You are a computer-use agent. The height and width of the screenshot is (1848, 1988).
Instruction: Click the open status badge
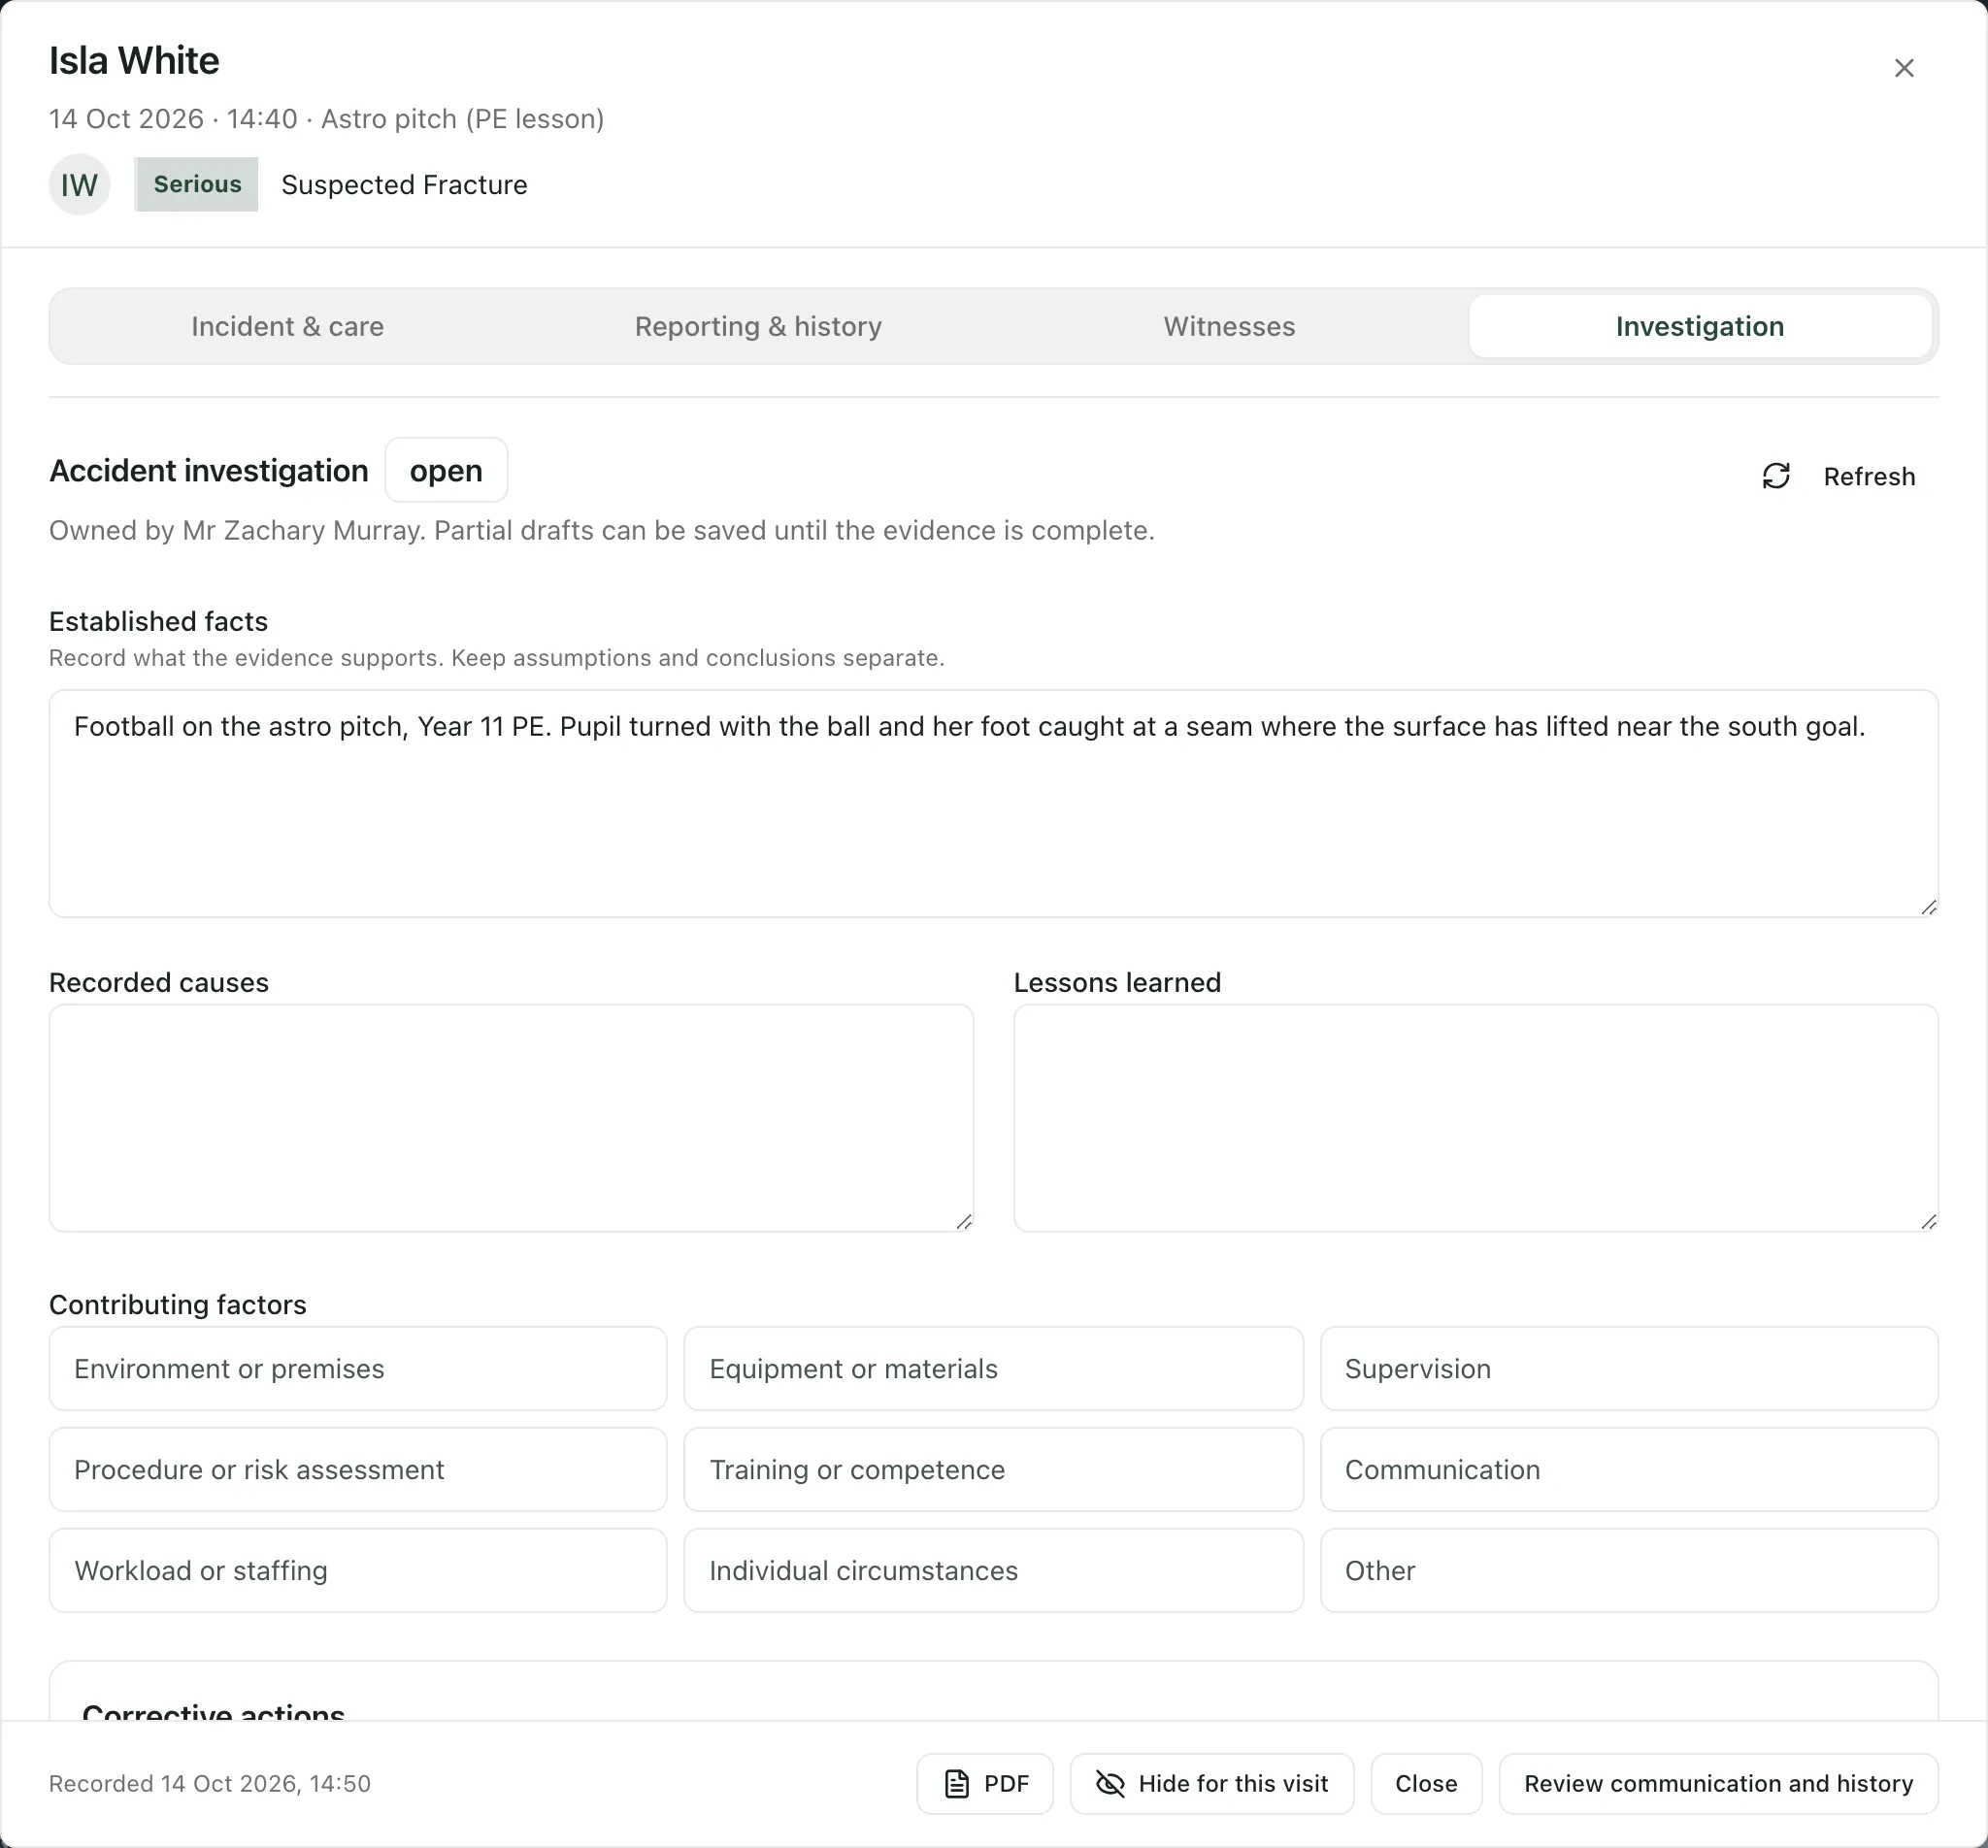(446, 470)
